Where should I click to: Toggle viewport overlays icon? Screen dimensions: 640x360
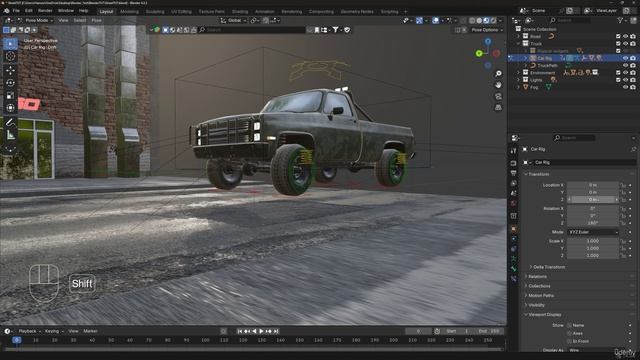436,20
